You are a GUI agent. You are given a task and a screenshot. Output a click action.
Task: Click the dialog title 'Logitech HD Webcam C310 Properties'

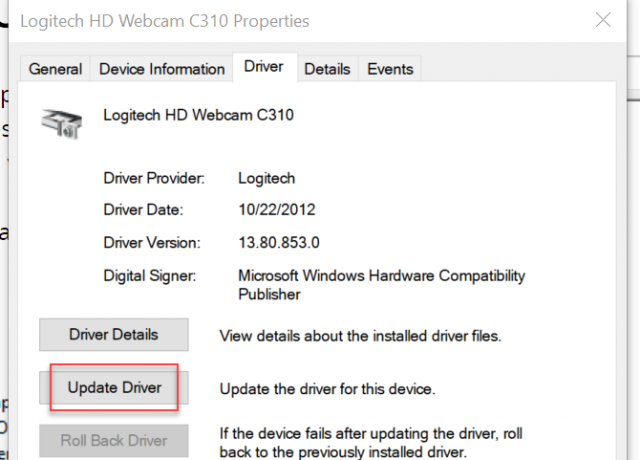coord(165,21)
